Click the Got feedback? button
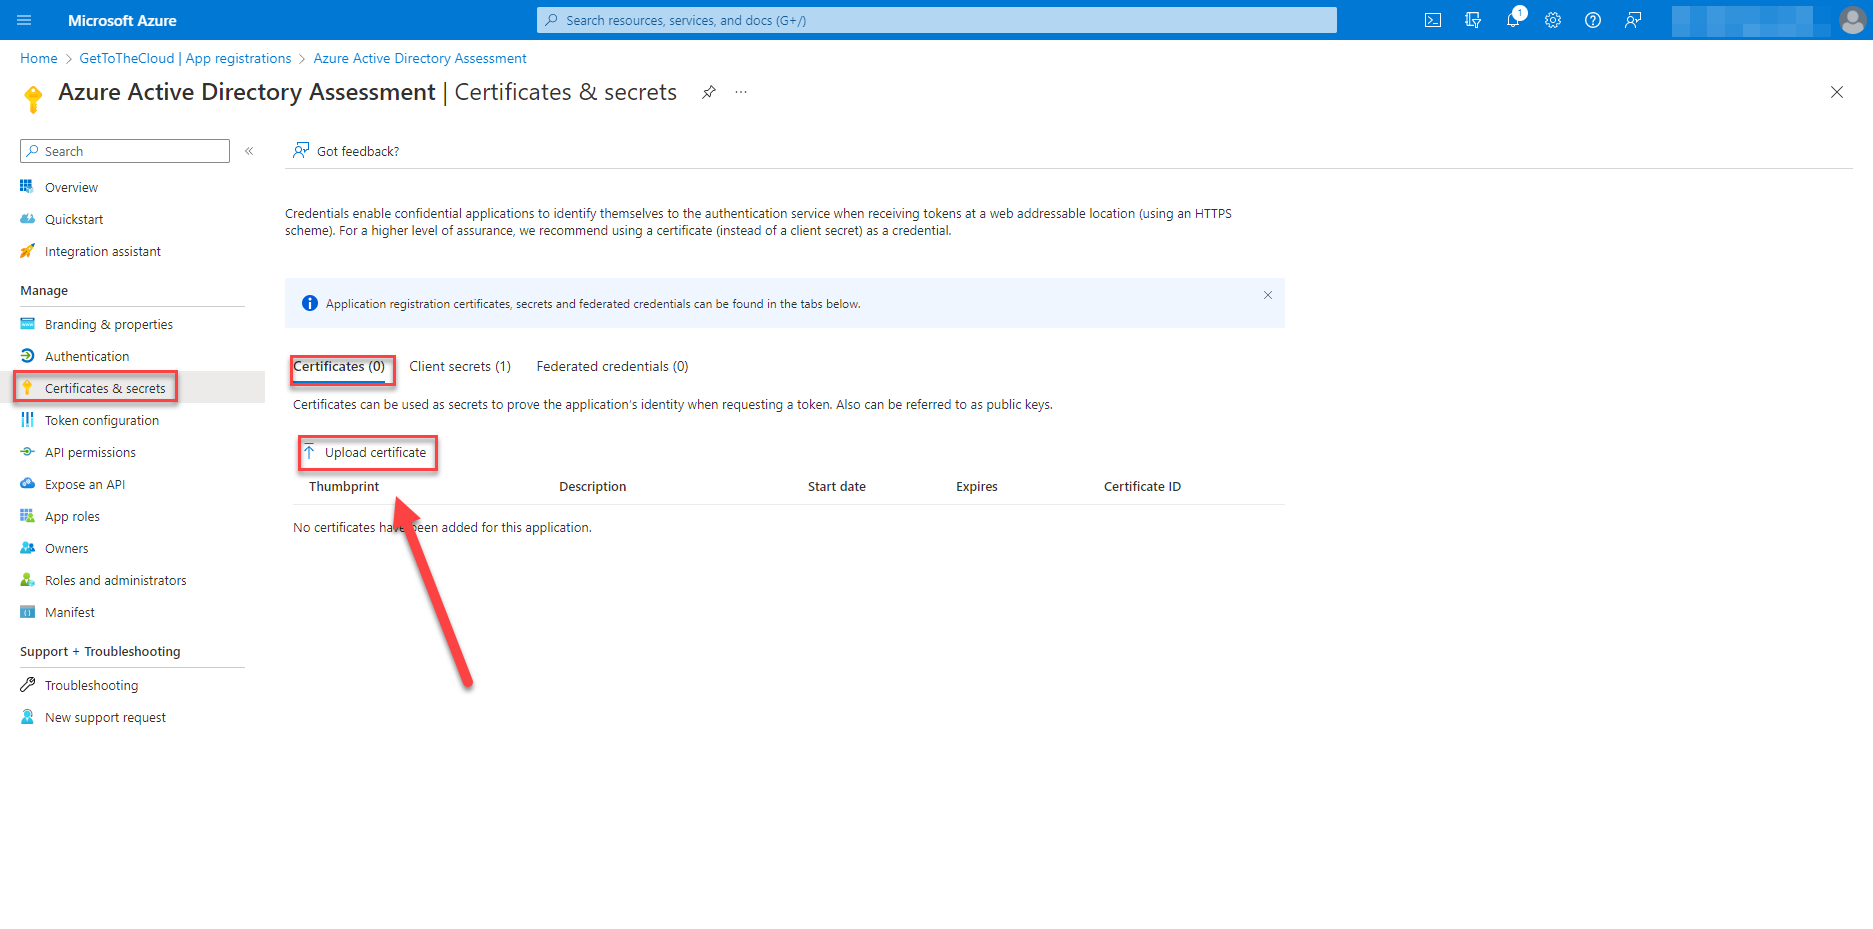 346,151
